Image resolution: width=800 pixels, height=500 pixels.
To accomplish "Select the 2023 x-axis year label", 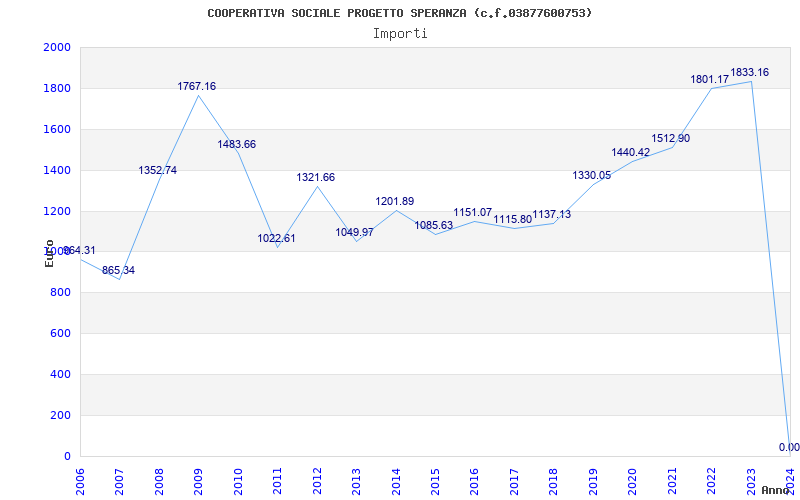I will coord(751,480).
